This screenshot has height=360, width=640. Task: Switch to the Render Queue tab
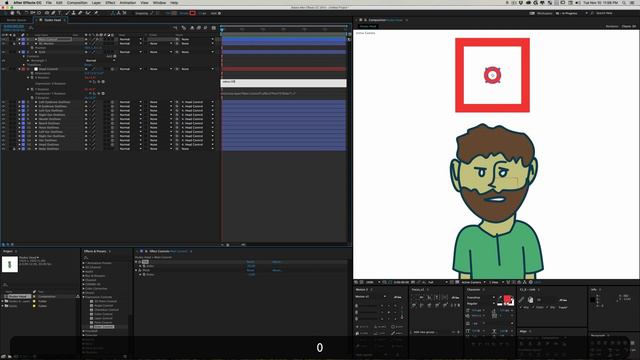pos(16,20)
